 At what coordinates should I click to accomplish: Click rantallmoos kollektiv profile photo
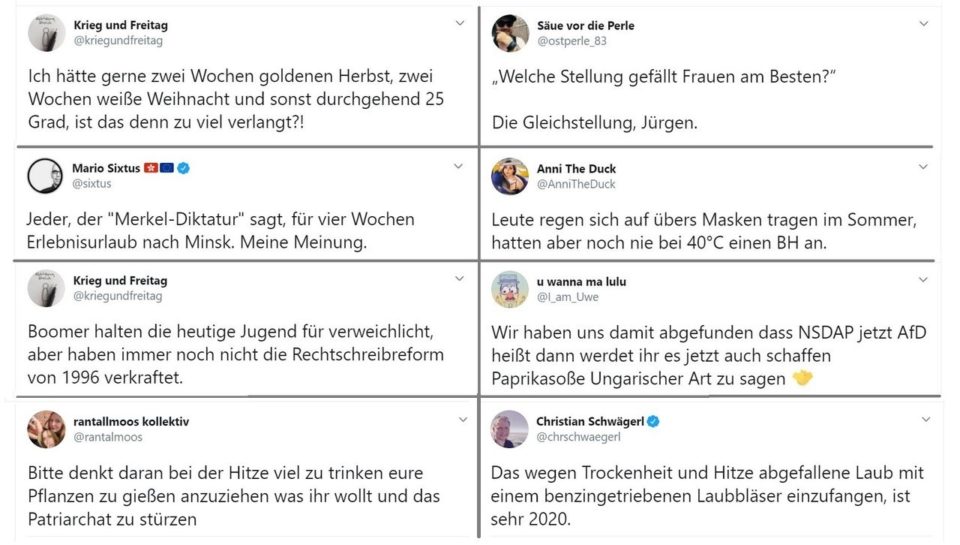(x=47, y=429)
